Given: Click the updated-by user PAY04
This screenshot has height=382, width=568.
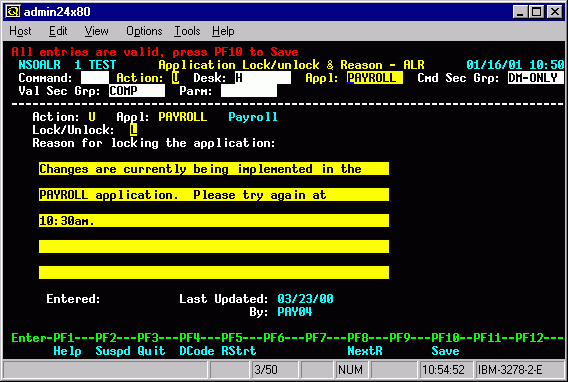Looking at the screenshot, I should pyautogui.click(x=295, y=312).
